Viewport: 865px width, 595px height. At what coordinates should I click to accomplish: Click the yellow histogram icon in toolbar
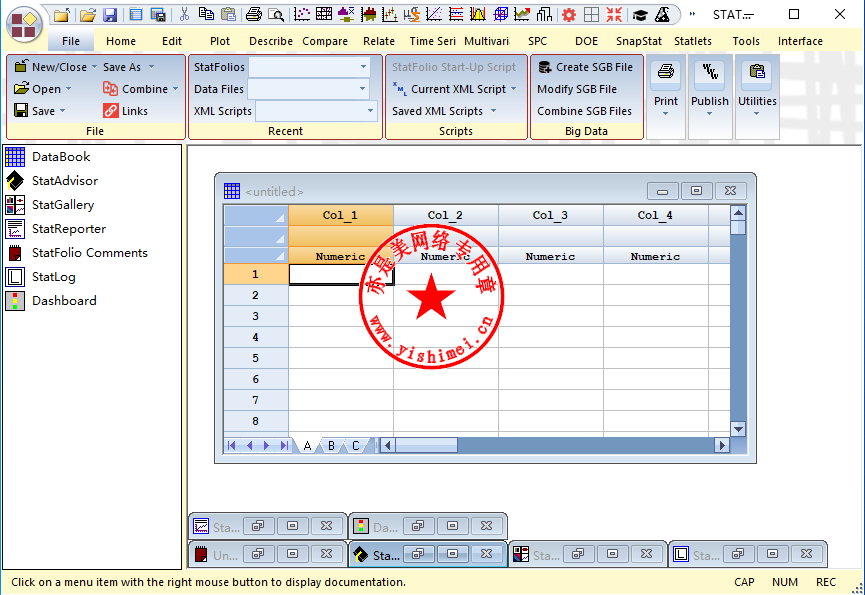[478, 14]
